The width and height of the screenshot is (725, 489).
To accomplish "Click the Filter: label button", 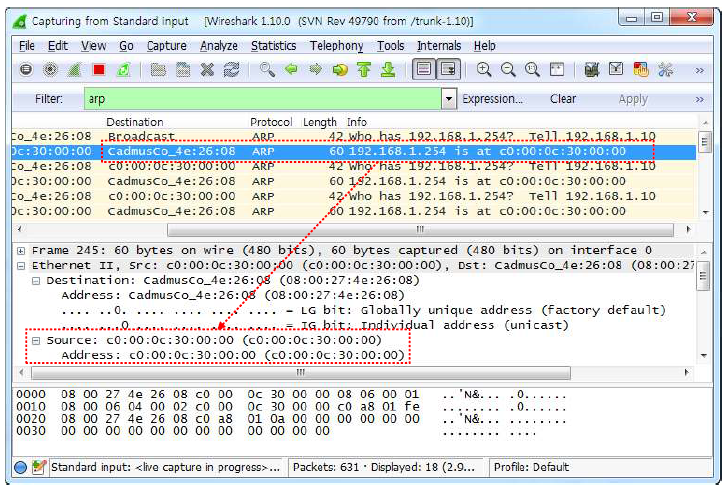I will (x=49, y=99).
